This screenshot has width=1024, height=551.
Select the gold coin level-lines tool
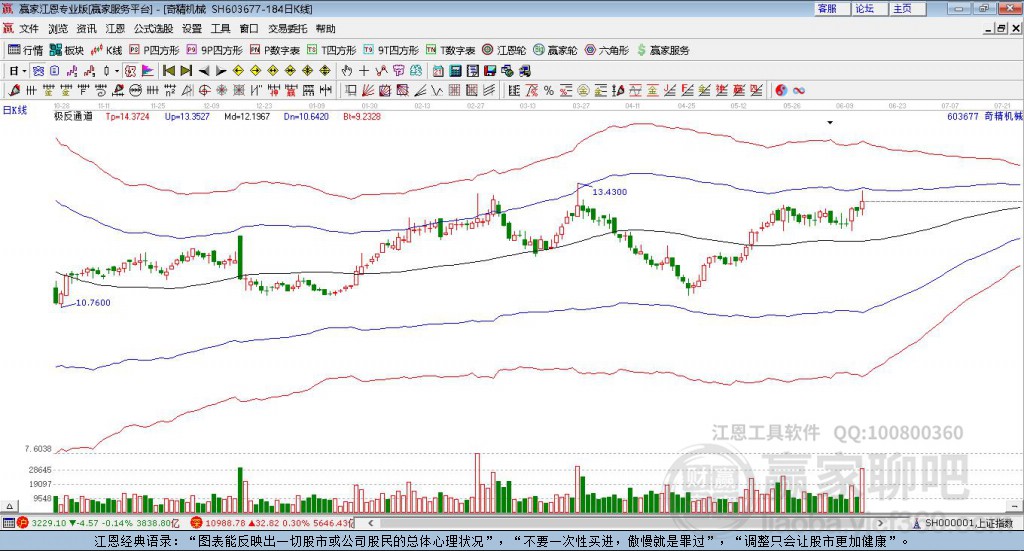point(583,91)
